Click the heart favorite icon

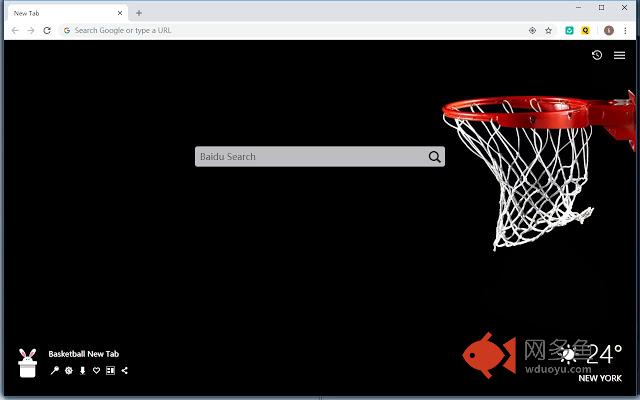[x=96, y=370]
